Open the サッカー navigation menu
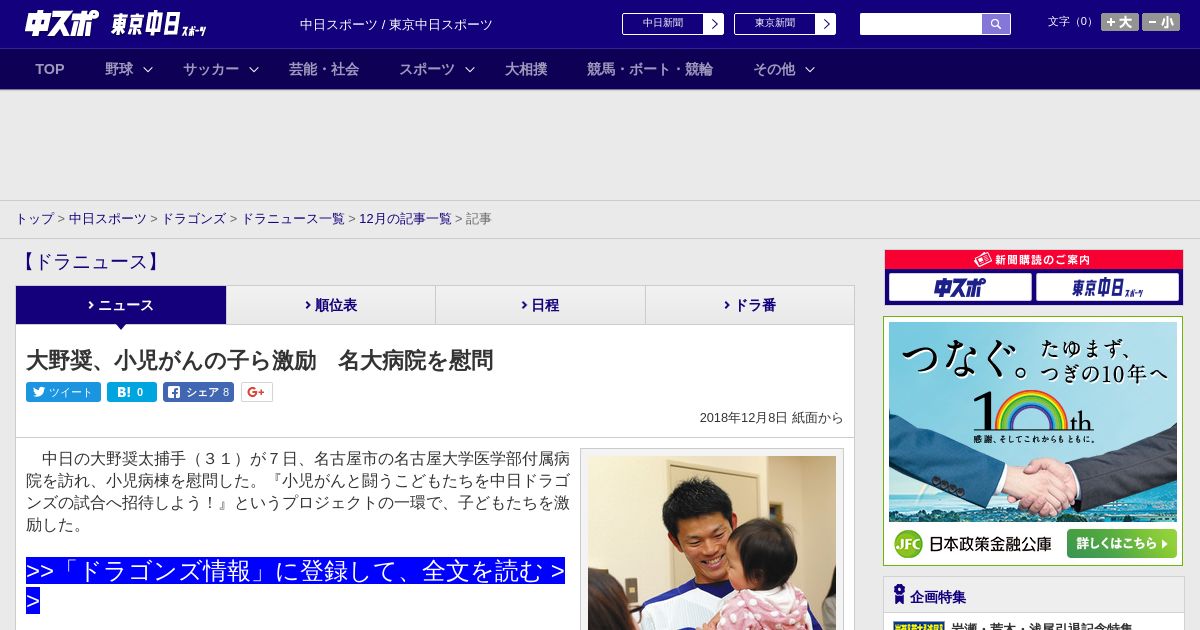1200x630 pixels. click(x=211, y=69)
